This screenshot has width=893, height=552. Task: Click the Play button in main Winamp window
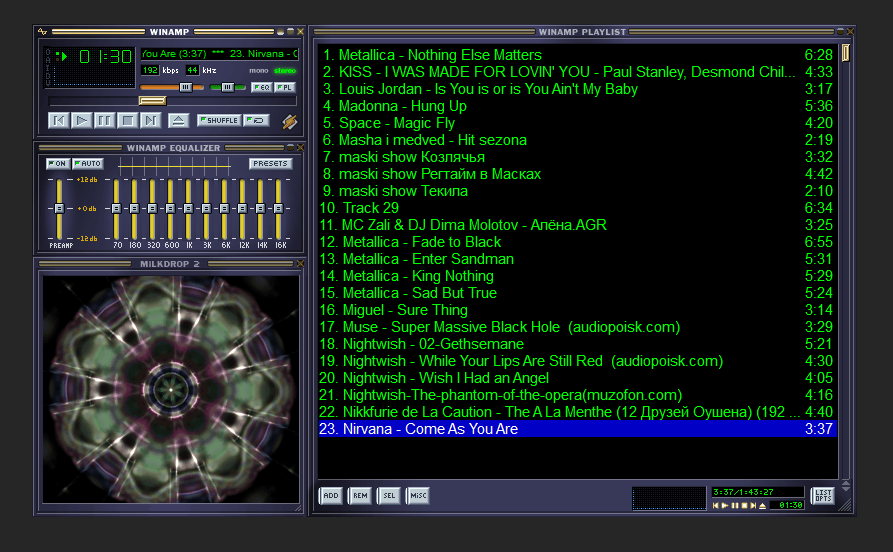point(82,120)
